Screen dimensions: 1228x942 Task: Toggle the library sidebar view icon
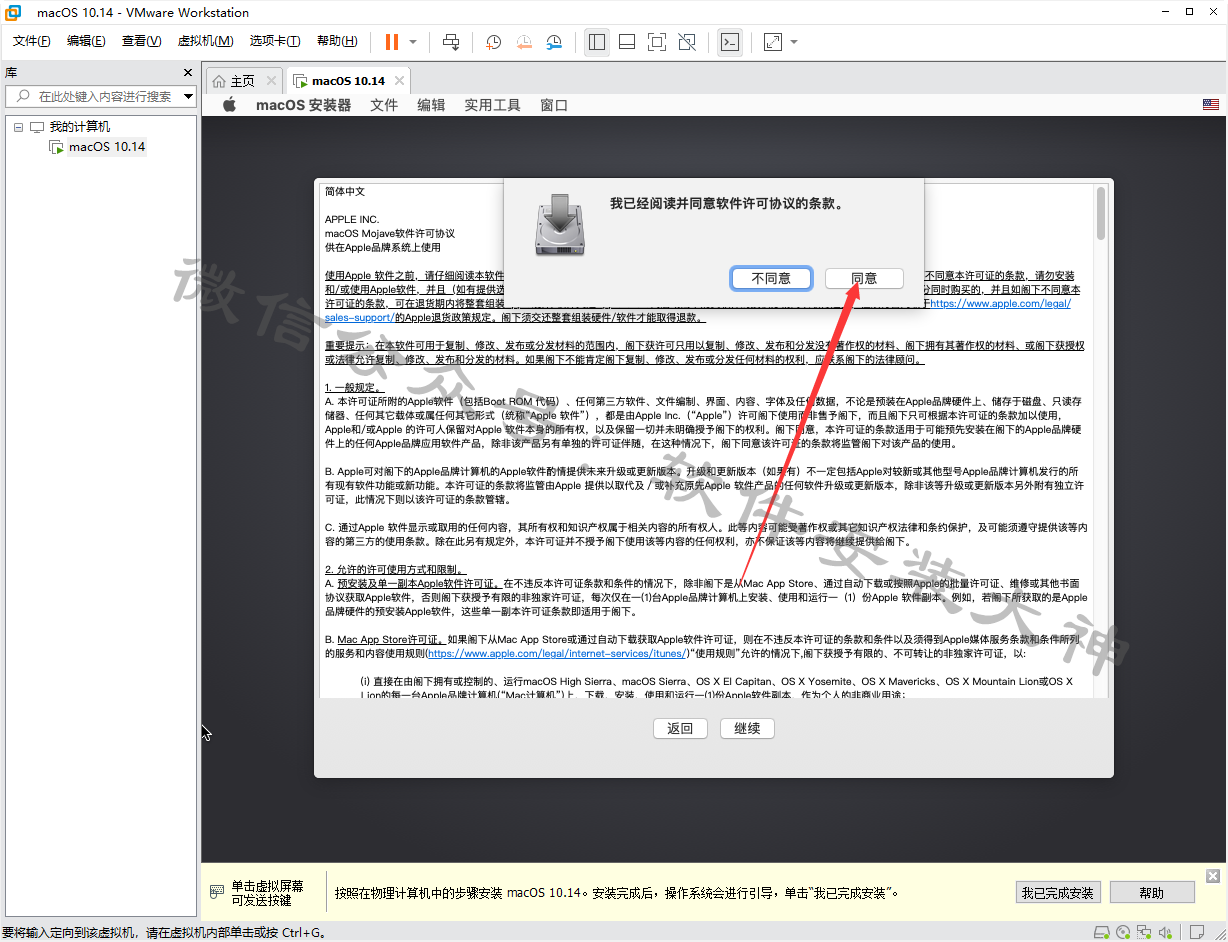coord(597,42)
